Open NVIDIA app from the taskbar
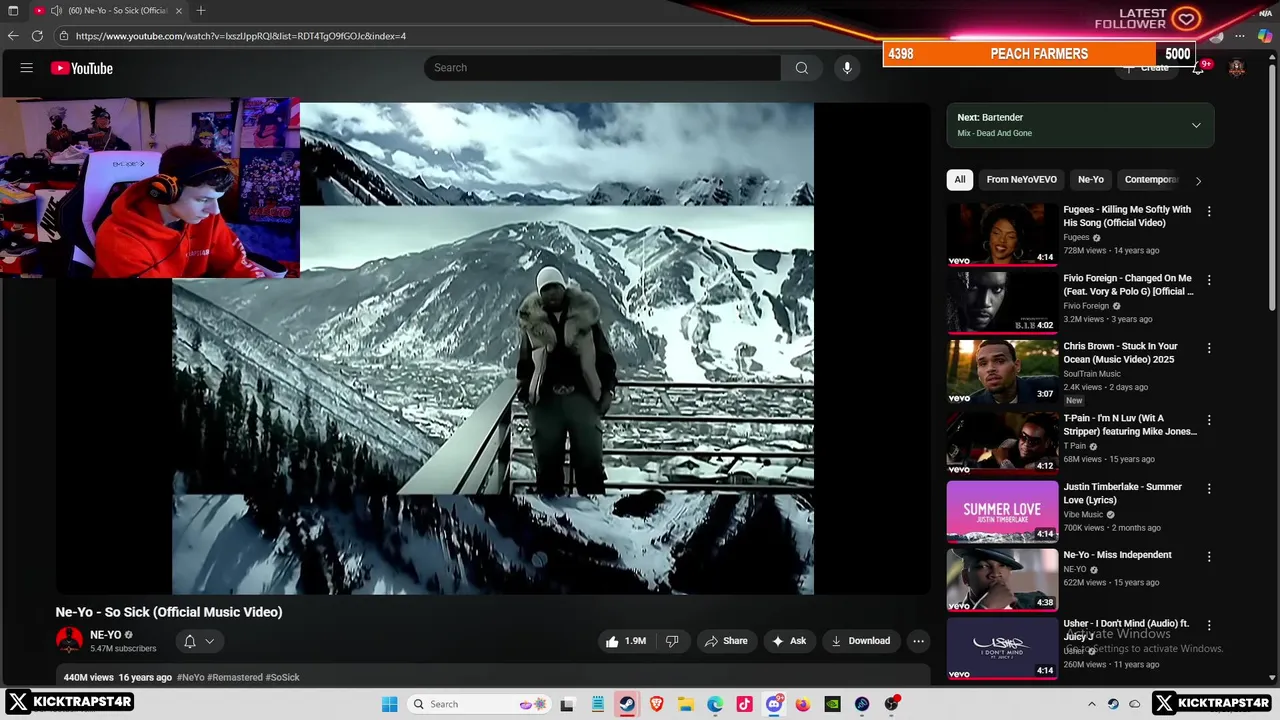The width and height of the screenshot is (1280, 720). point(832,704)
